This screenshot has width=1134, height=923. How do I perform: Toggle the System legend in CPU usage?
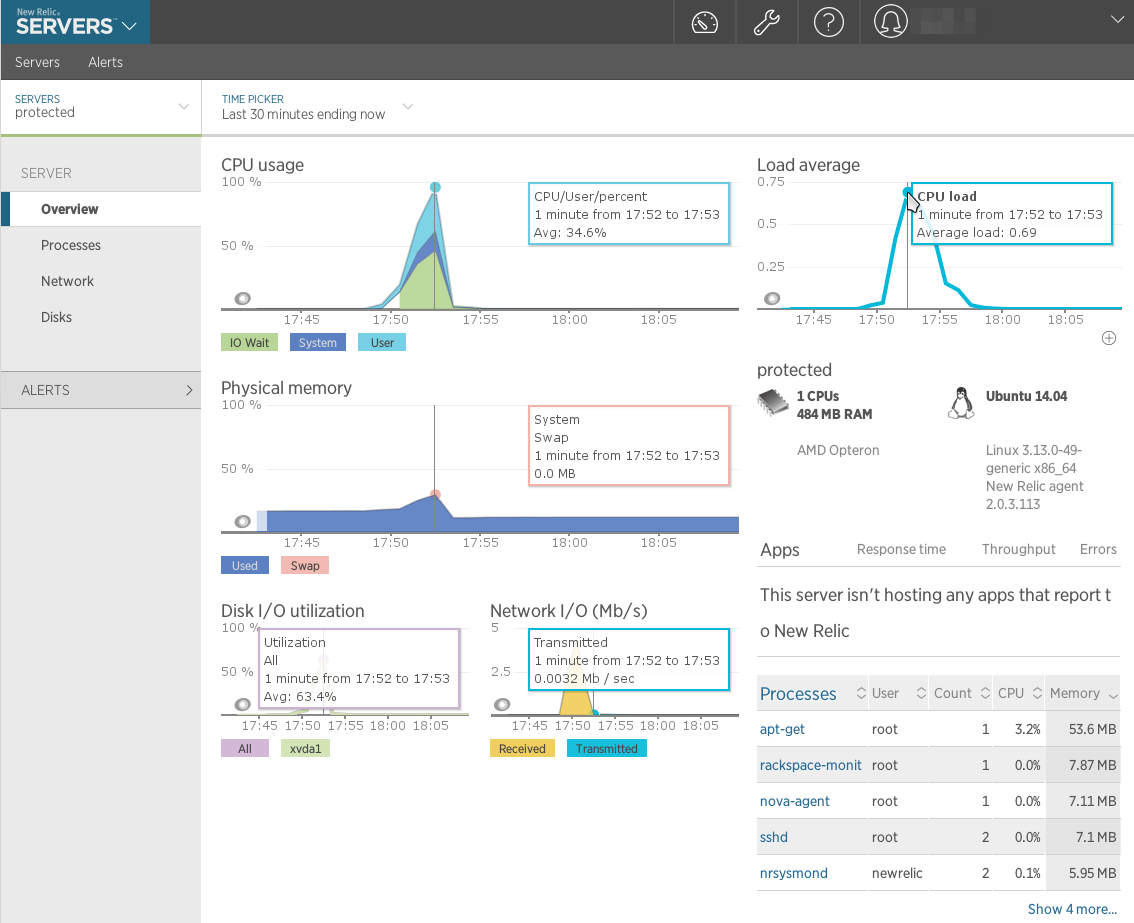(317, 343)
